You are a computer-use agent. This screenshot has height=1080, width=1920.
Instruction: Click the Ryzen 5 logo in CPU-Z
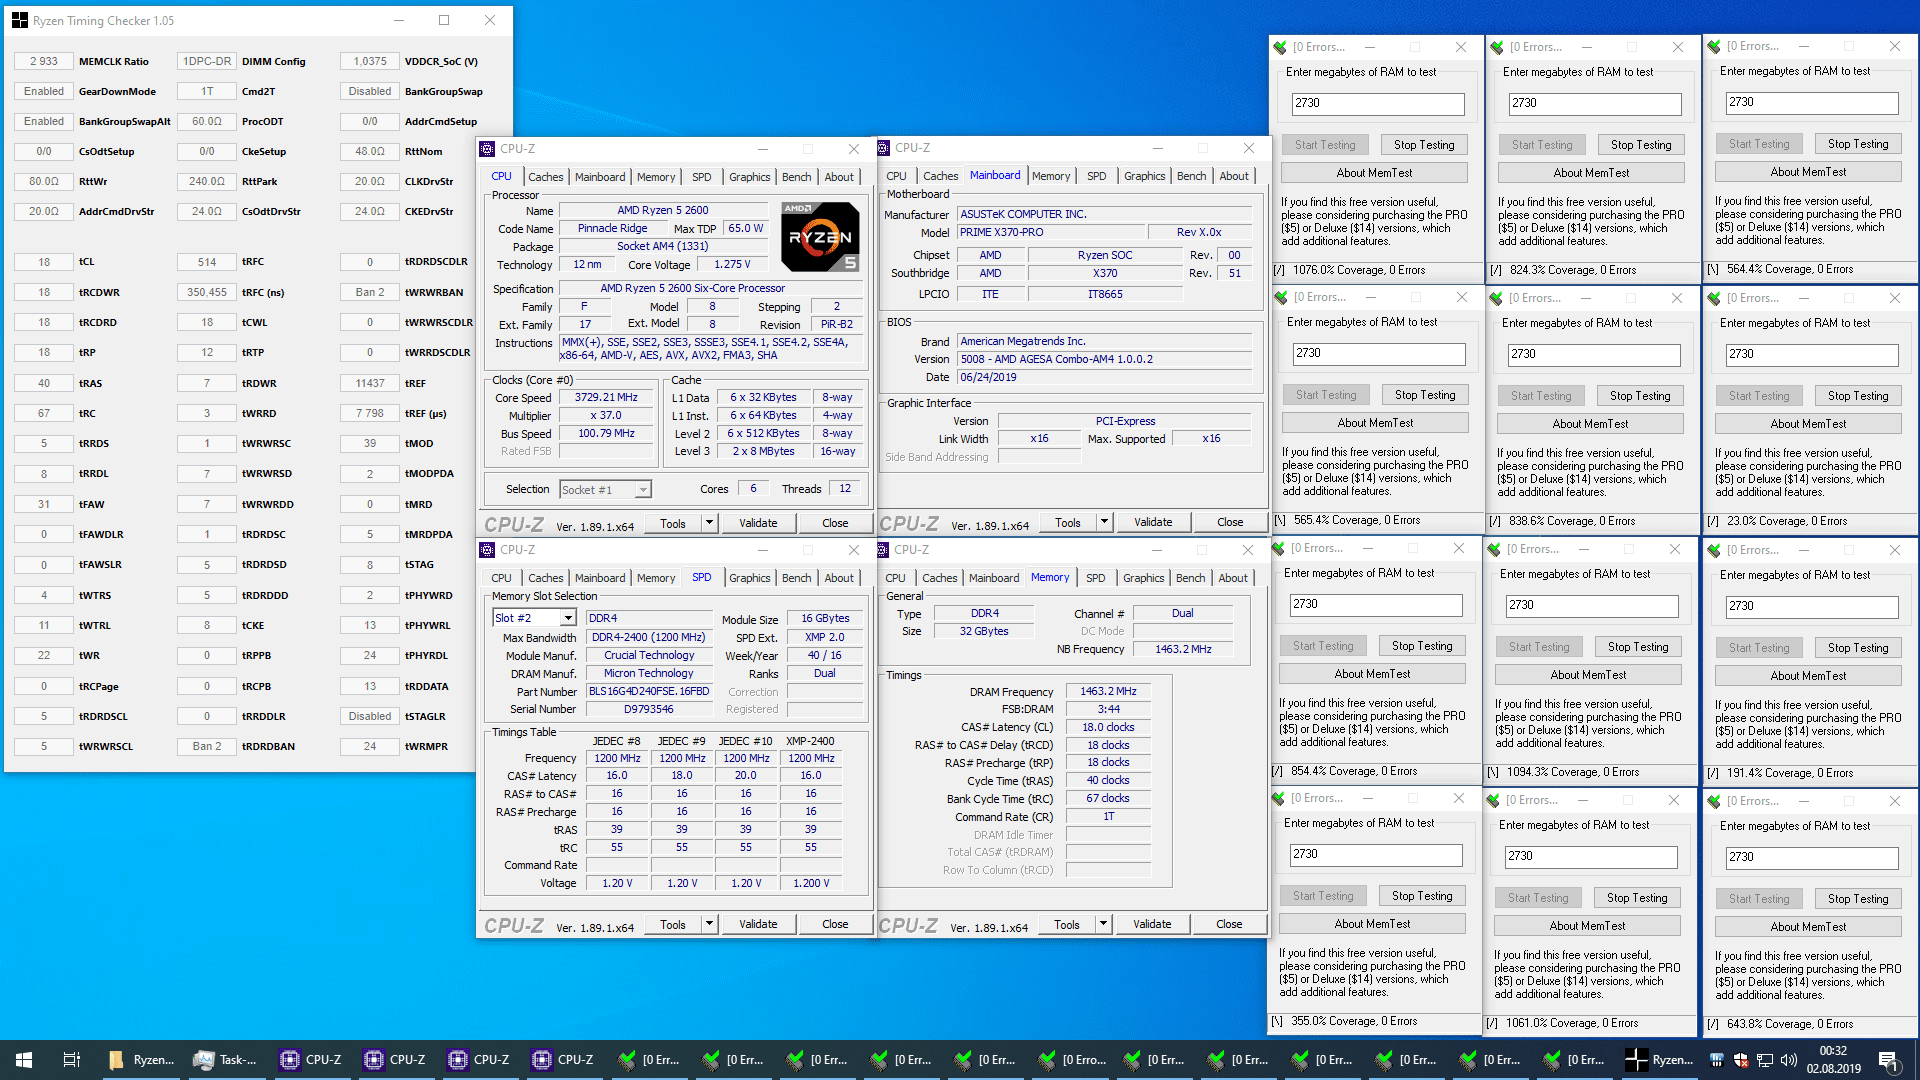click(820, 237)
